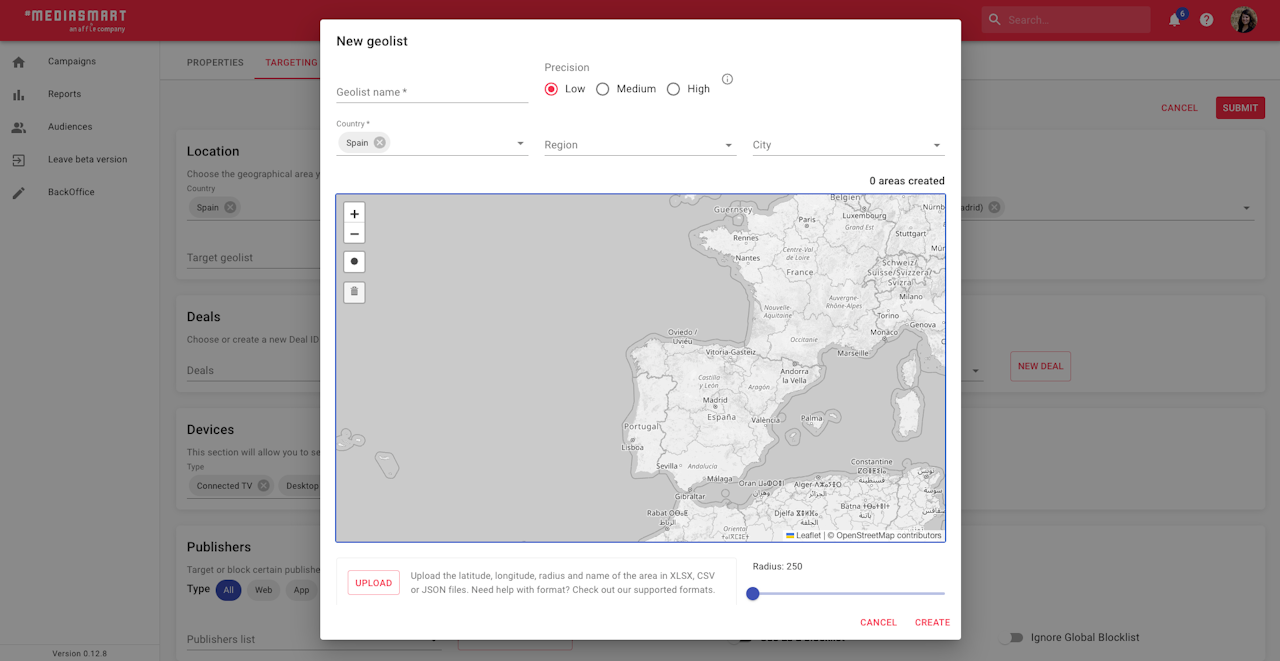Select the draw circle marker tool

pos(354,262)
